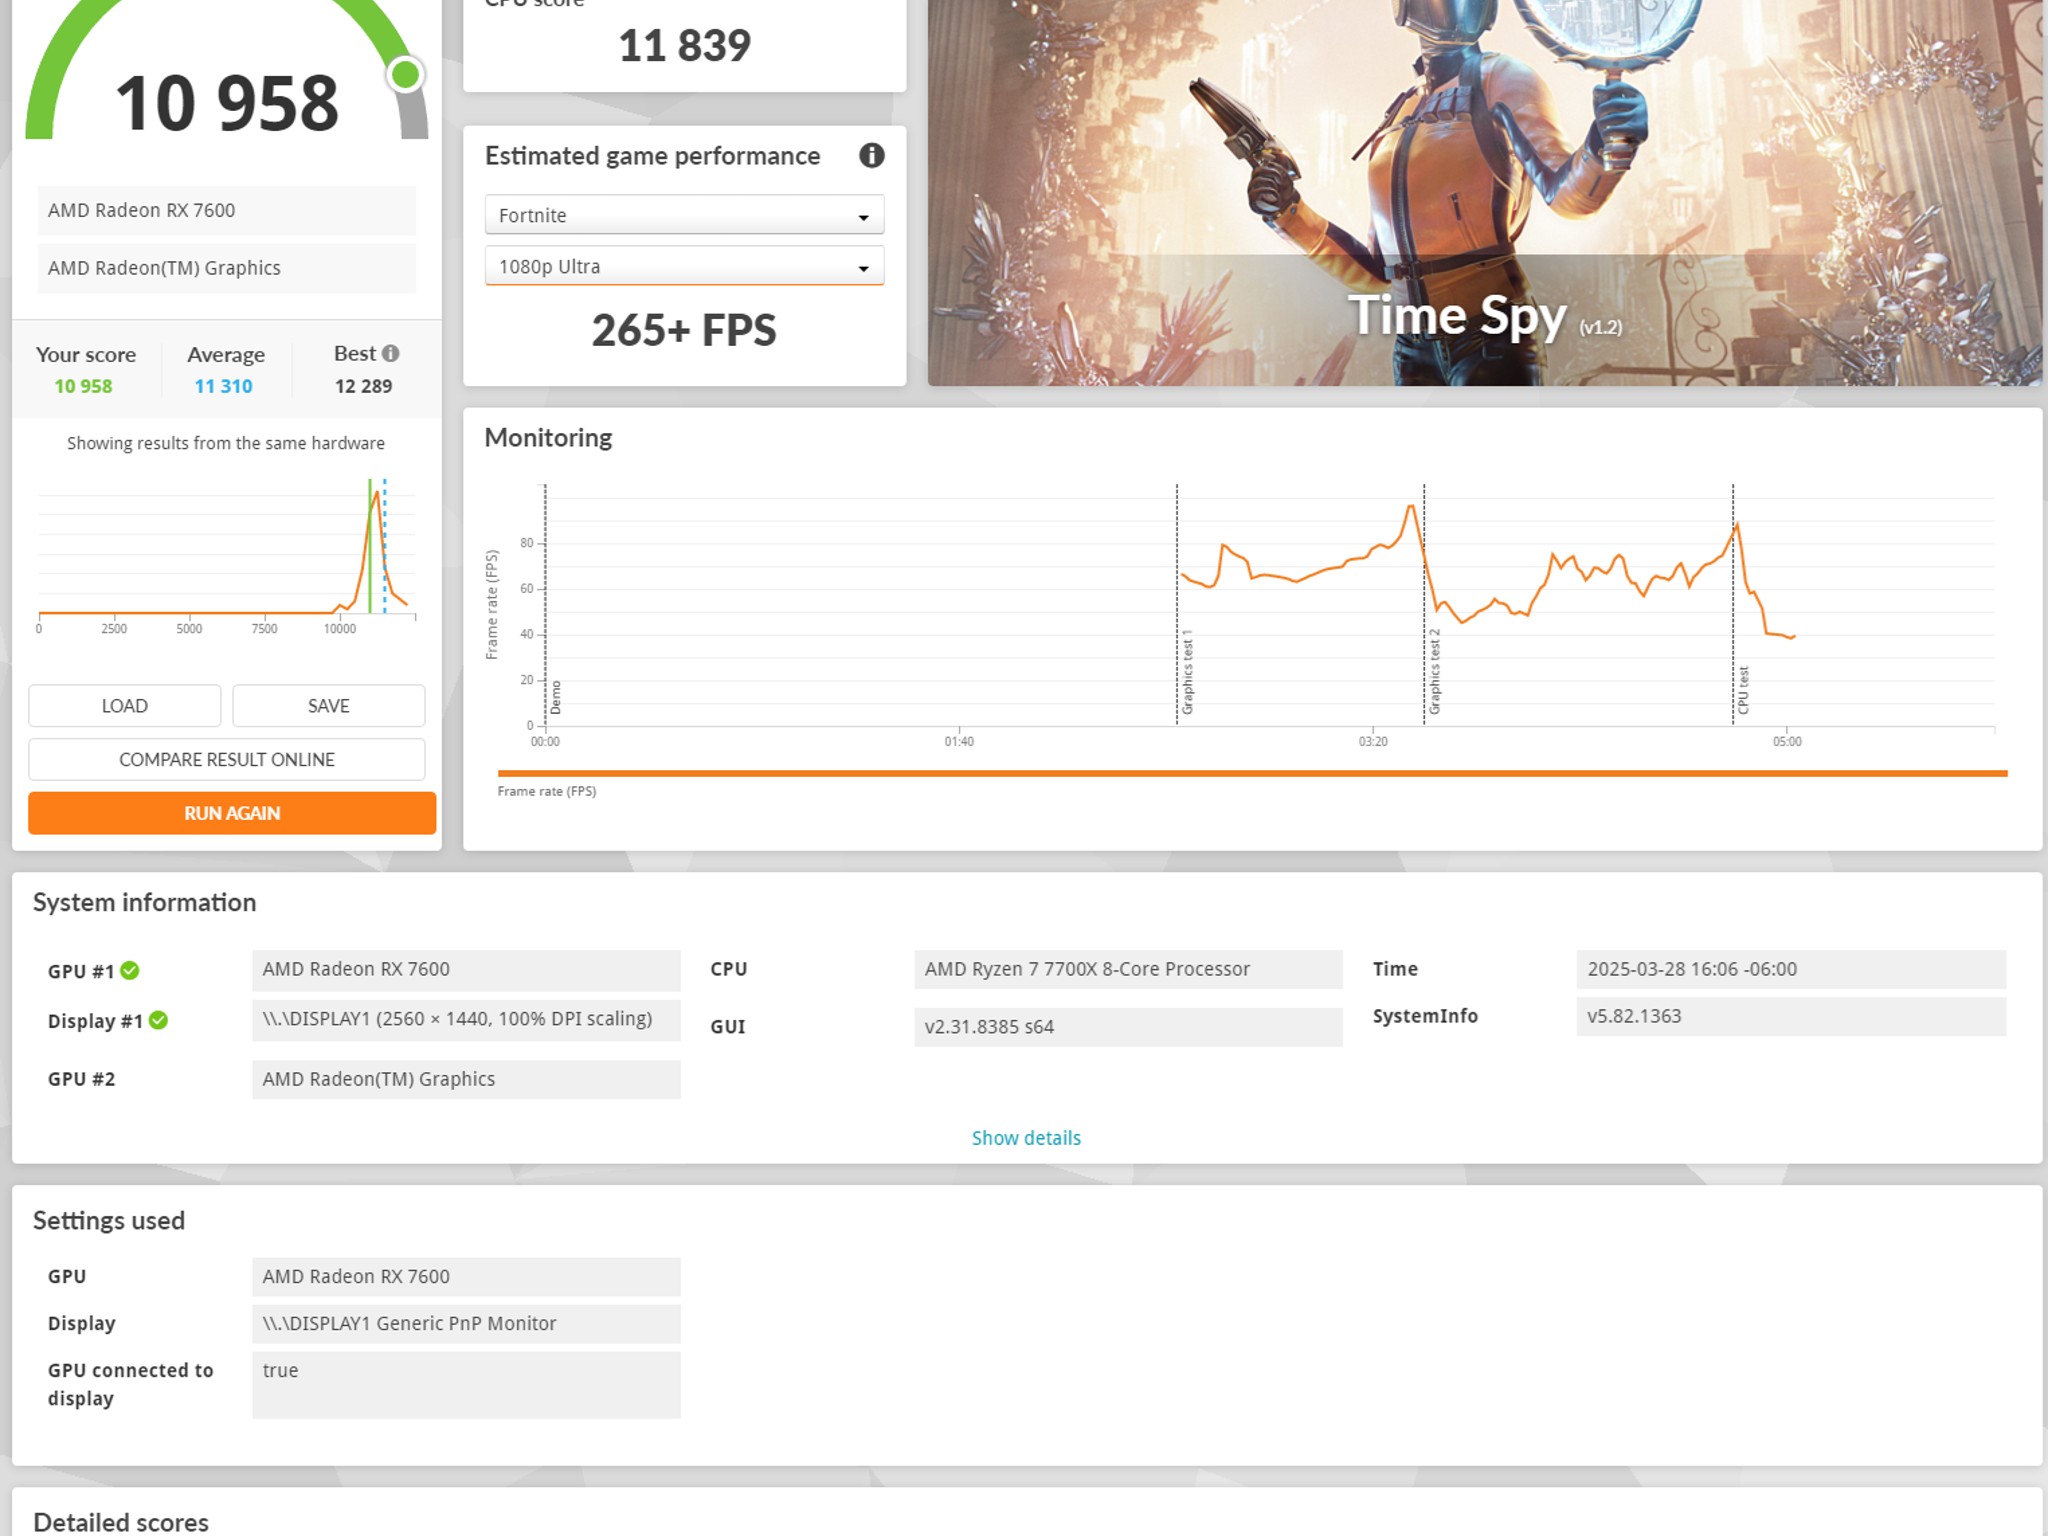The height and width of the screenshot is (1536, 2048).
Task: Click the info icon beside Best score
Action: click(x=391, y=353)
